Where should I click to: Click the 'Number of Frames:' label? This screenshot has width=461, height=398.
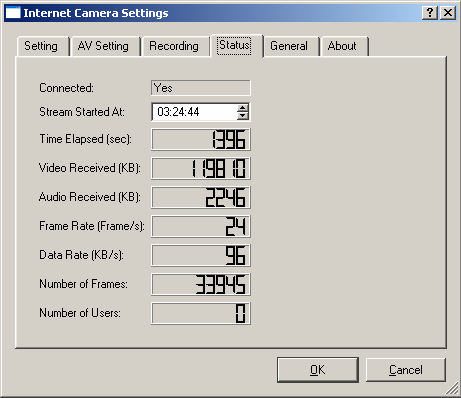[x=83, y=284]
